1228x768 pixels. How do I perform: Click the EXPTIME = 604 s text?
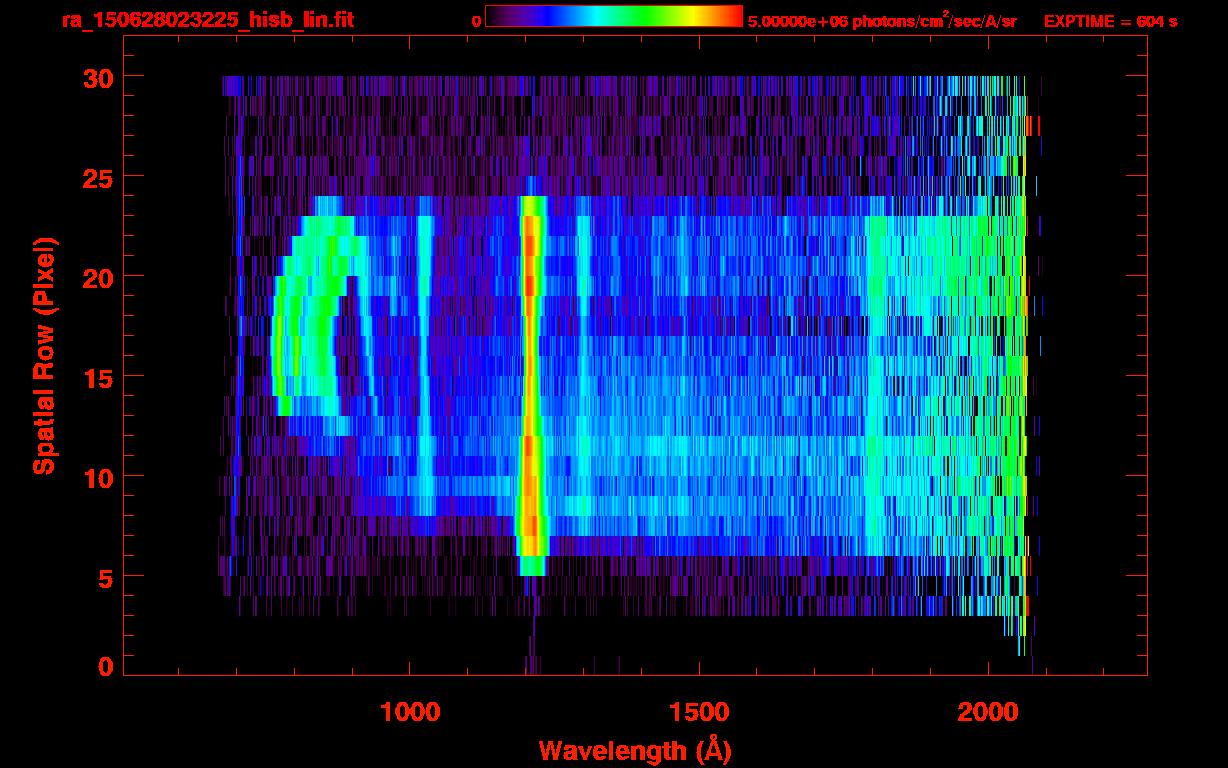(1110, 21)
